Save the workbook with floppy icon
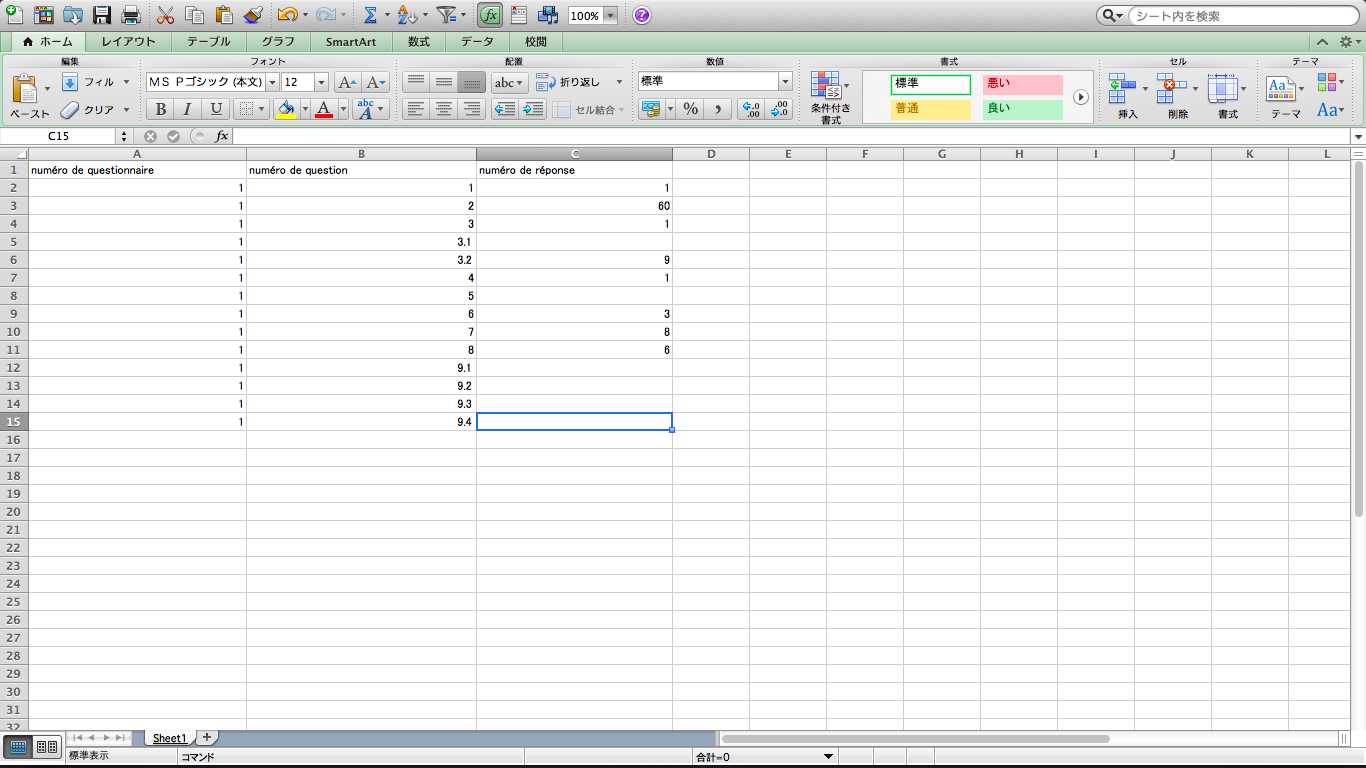Viewport: 1366px width, 768px height. (x=102, y=15)
